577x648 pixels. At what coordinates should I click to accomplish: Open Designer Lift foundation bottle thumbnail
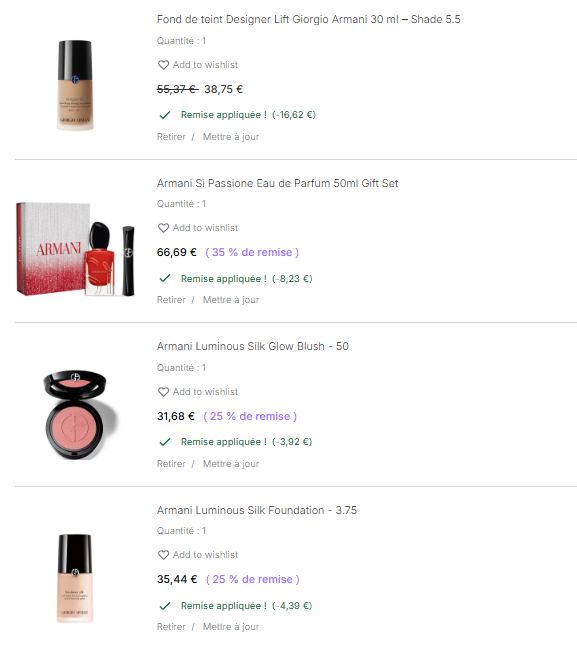[75, 85]
